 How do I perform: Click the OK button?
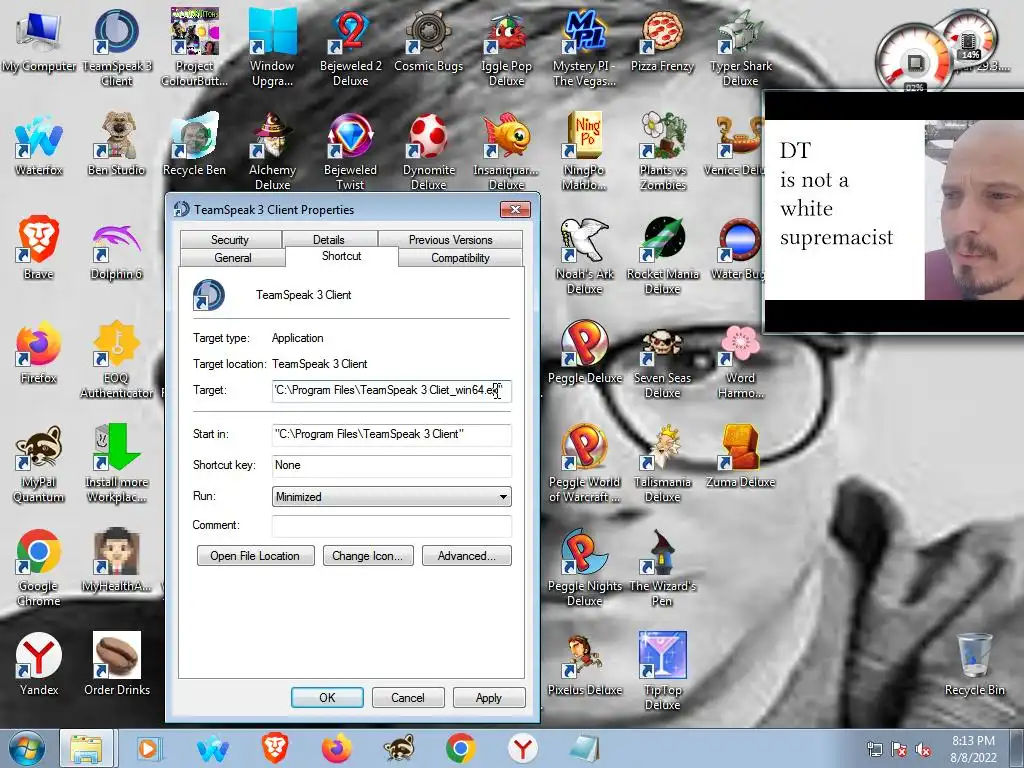pos(327,697)
